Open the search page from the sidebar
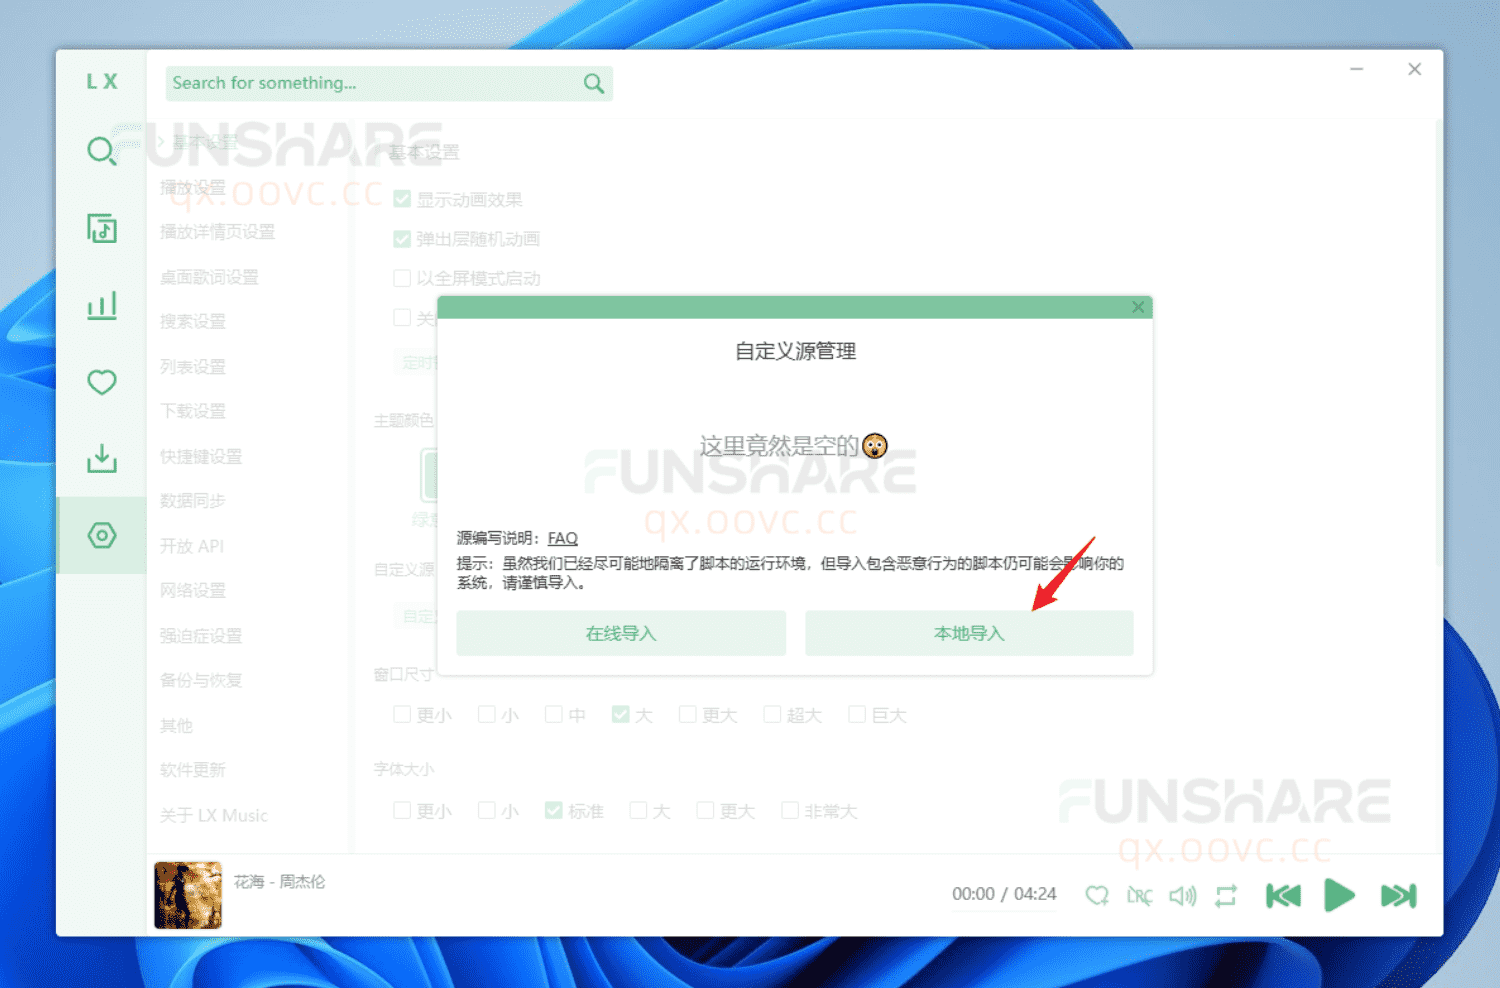 [x=101, y=151]
